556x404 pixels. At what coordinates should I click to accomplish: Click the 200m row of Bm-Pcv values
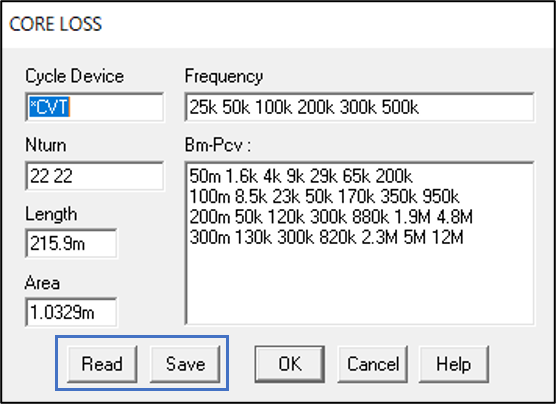tap(331, 217)
